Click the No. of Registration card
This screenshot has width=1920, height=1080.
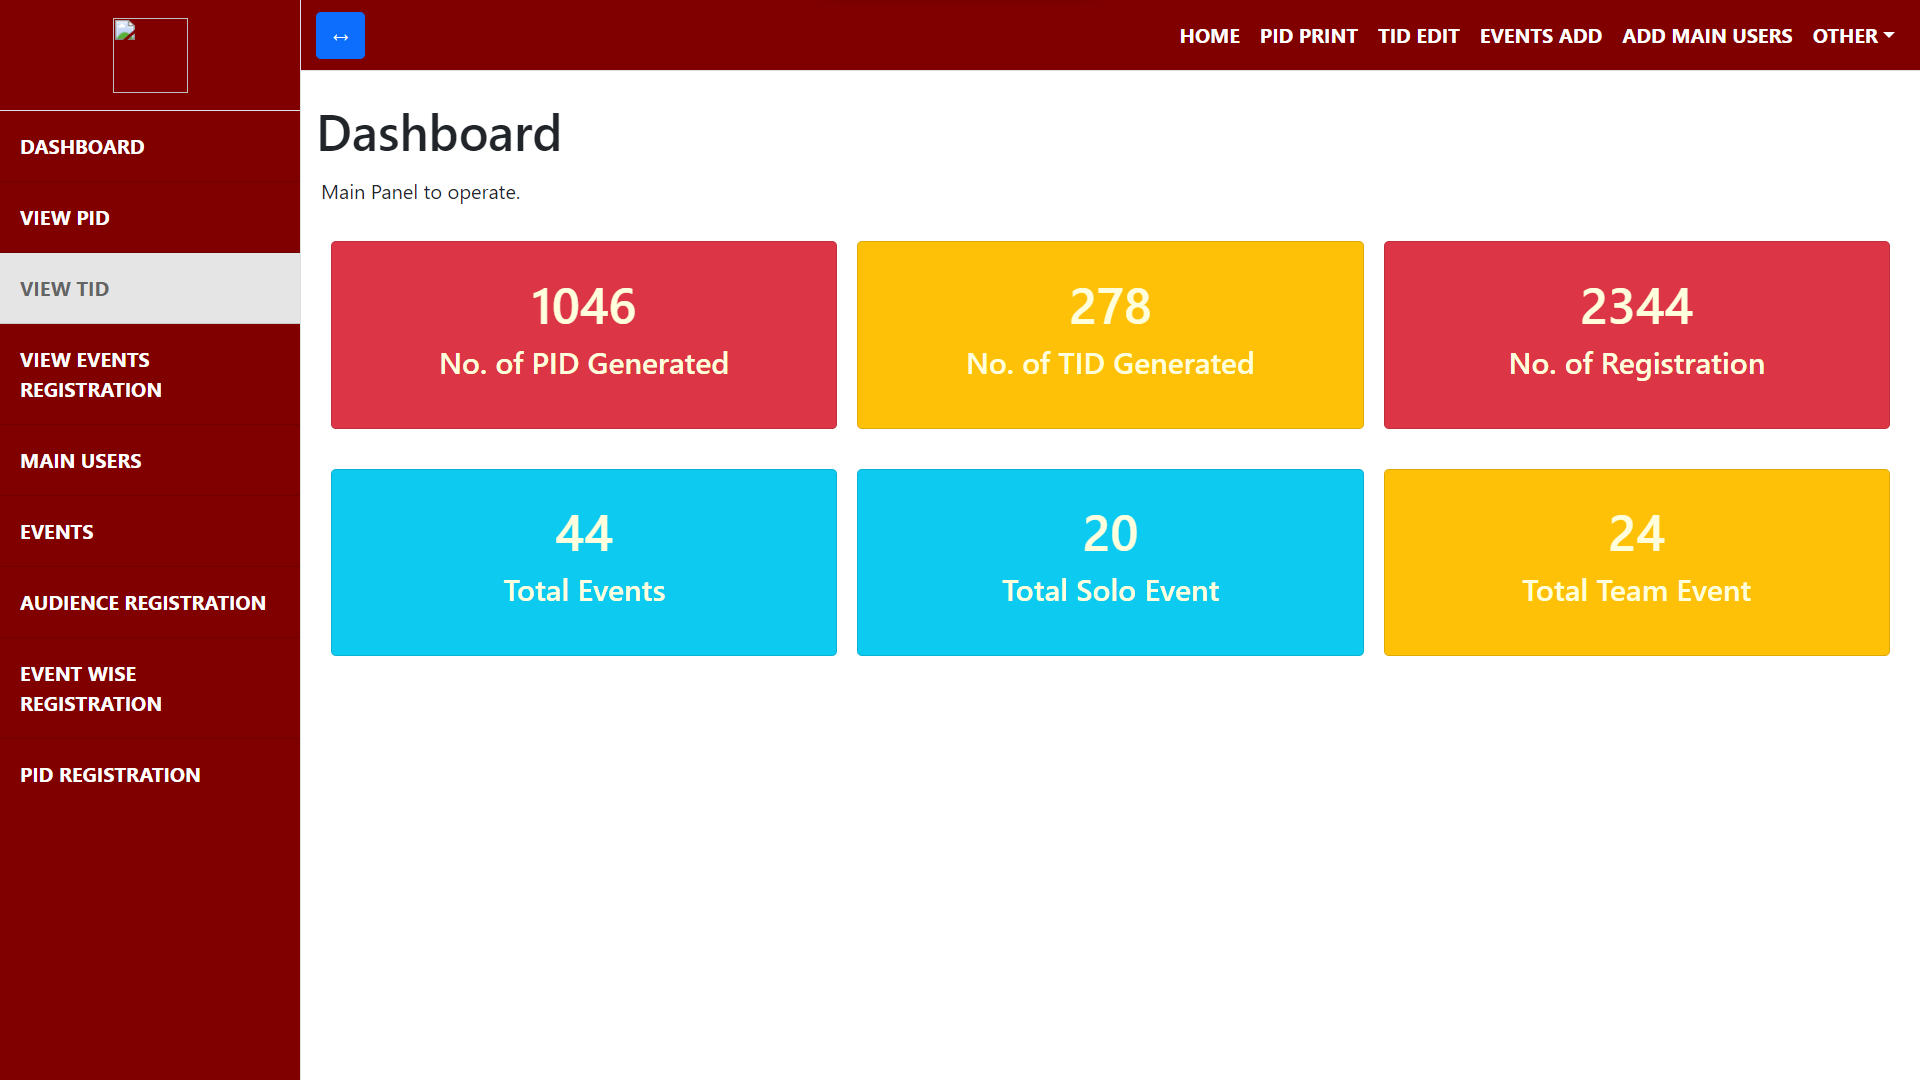click(x=1636, y=335)
